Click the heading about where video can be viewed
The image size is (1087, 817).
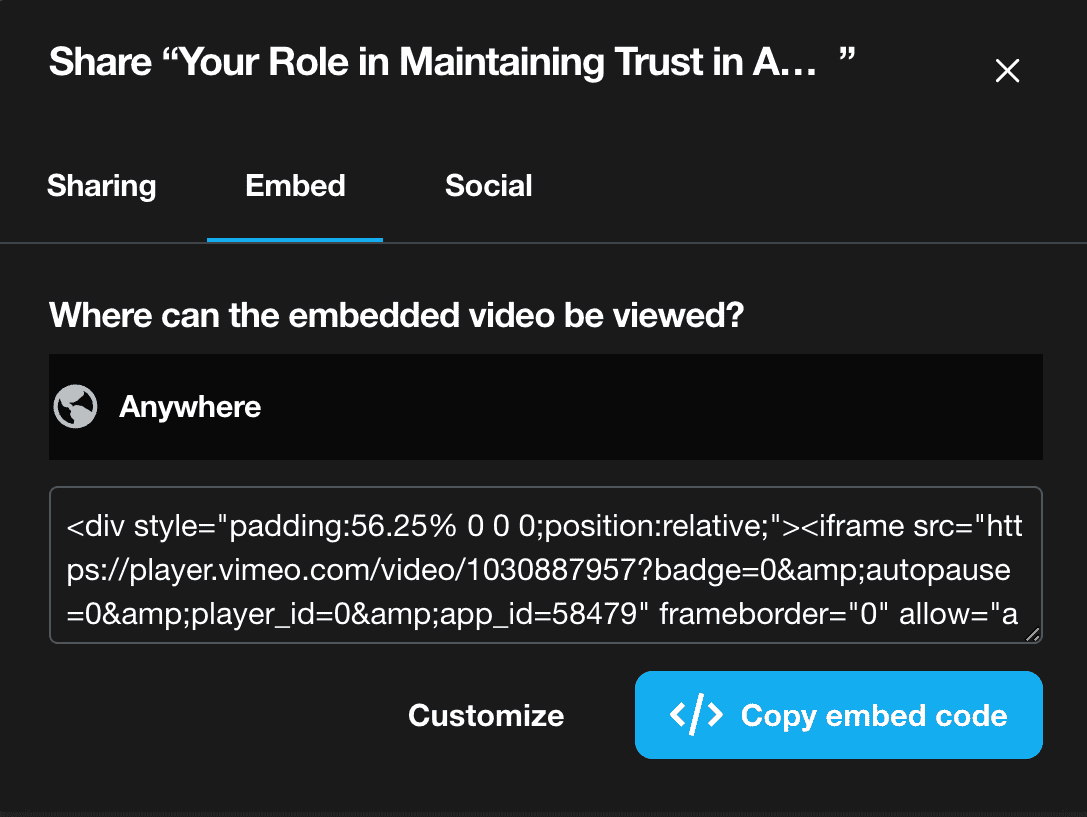(x=397, y=316)
